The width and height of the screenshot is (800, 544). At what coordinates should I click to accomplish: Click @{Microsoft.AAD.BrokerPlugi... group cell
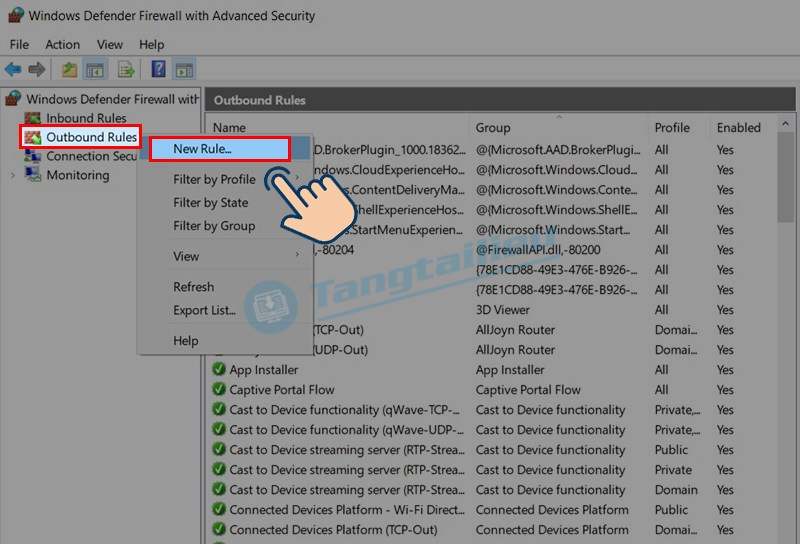pos(558,150)
